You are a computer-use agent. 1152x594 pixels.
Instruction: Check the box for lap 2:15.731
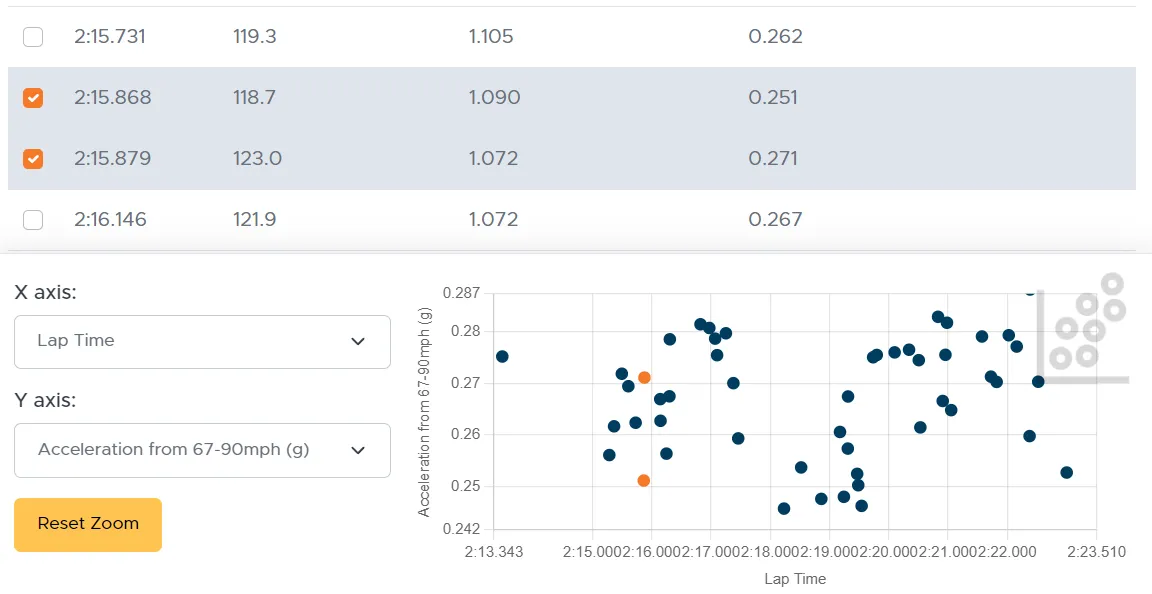click(x=33, y=37)
